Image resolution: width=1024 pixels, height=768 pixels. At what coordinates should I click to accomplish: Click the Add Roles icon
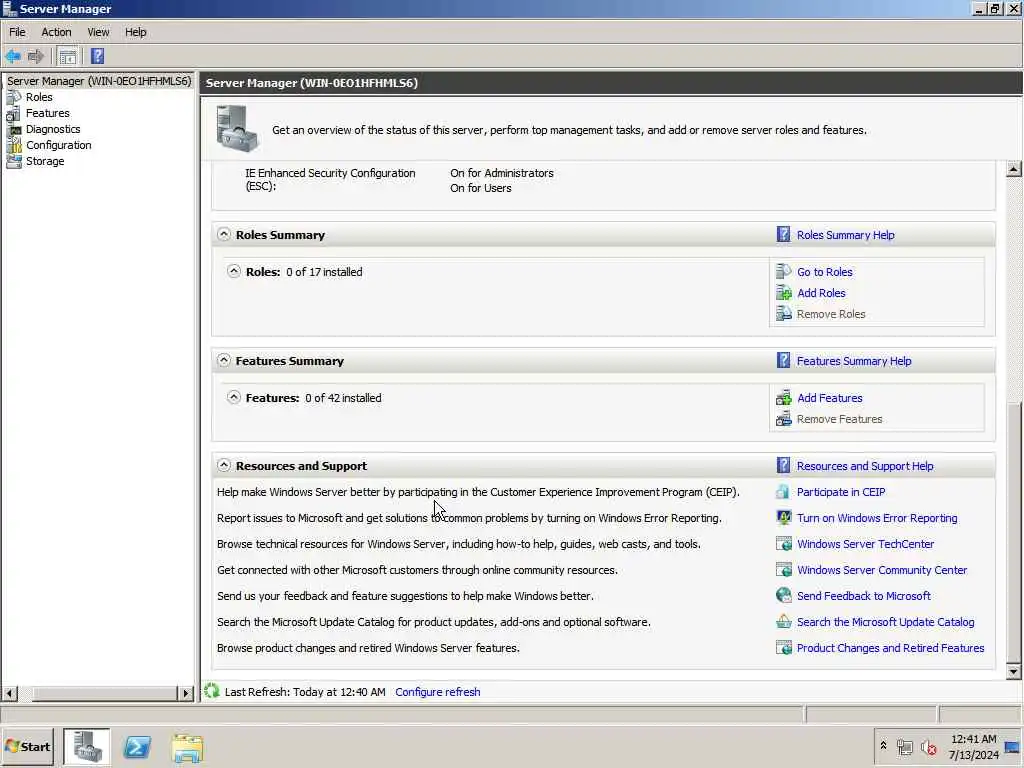783,293
